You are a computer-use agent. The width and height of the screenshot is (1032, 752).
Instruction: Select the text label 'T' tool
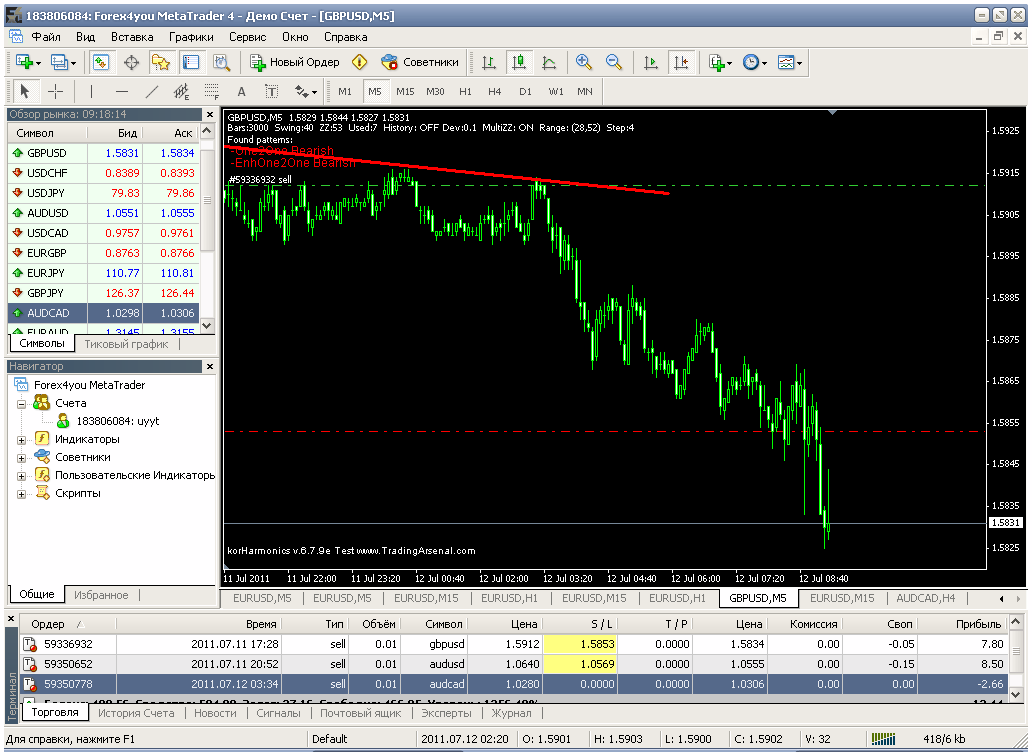[272, 91]
